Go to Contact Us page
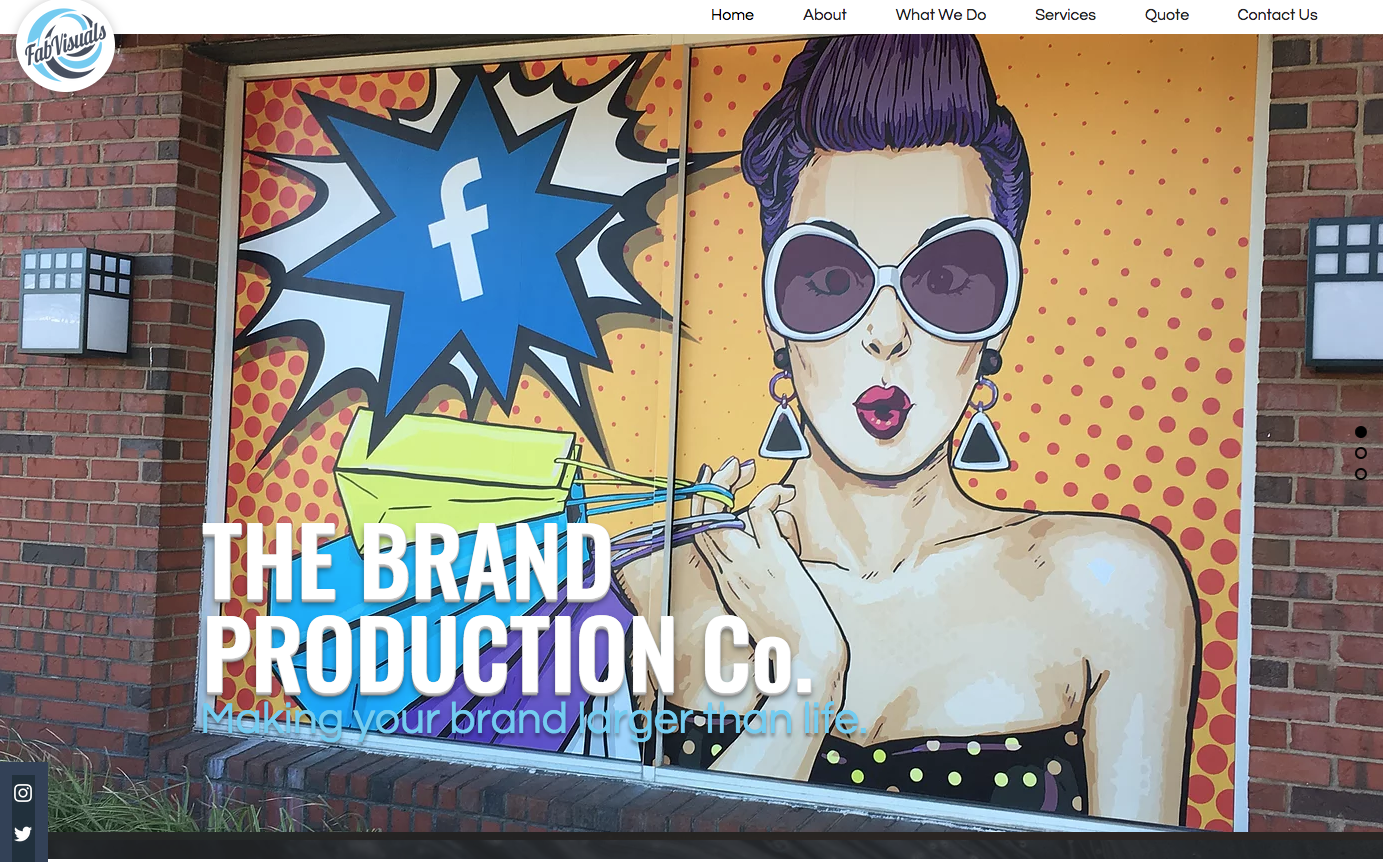 pyautogui.click(x=1277, y=15)
